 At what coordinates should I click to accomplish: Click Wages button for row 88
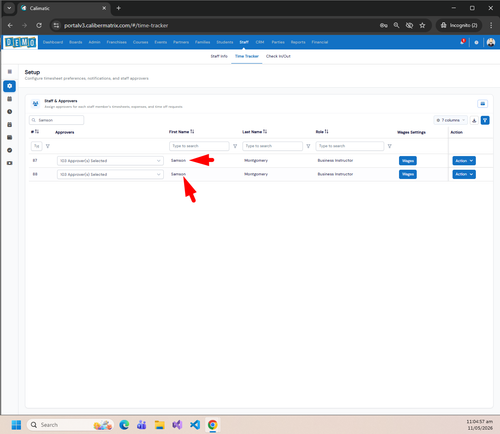pyautogui.click(x=408, y=174)
